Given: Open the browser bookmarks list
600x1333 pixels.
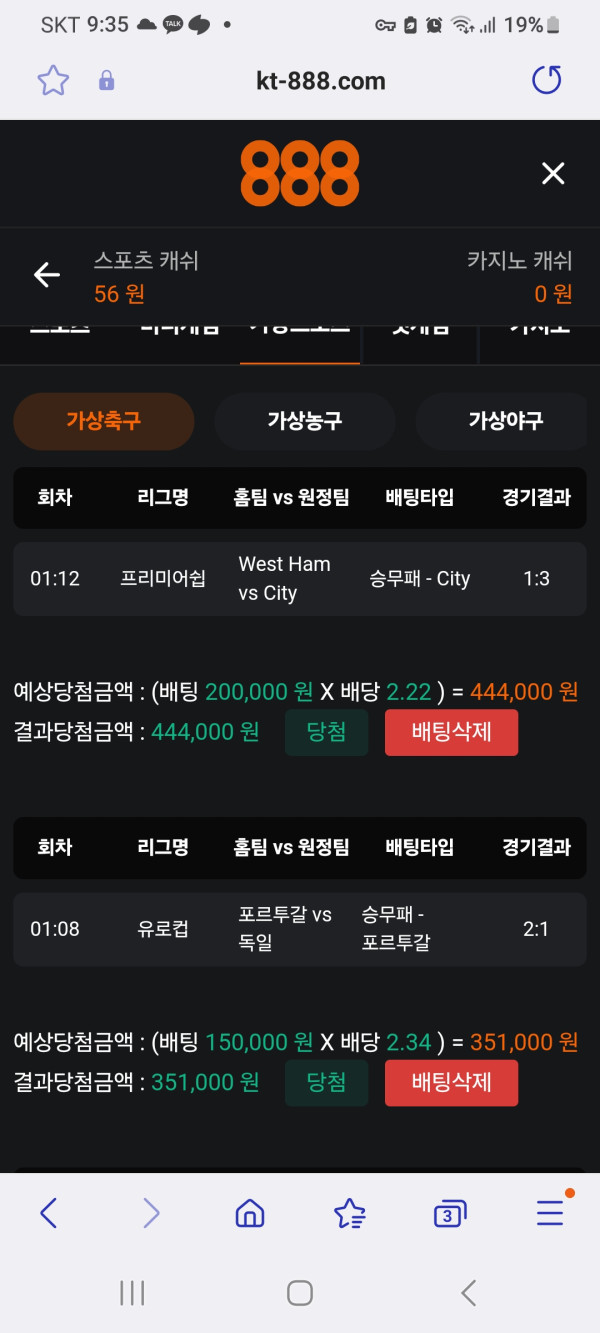Looking at the screenshot, I should point(349,1213).
